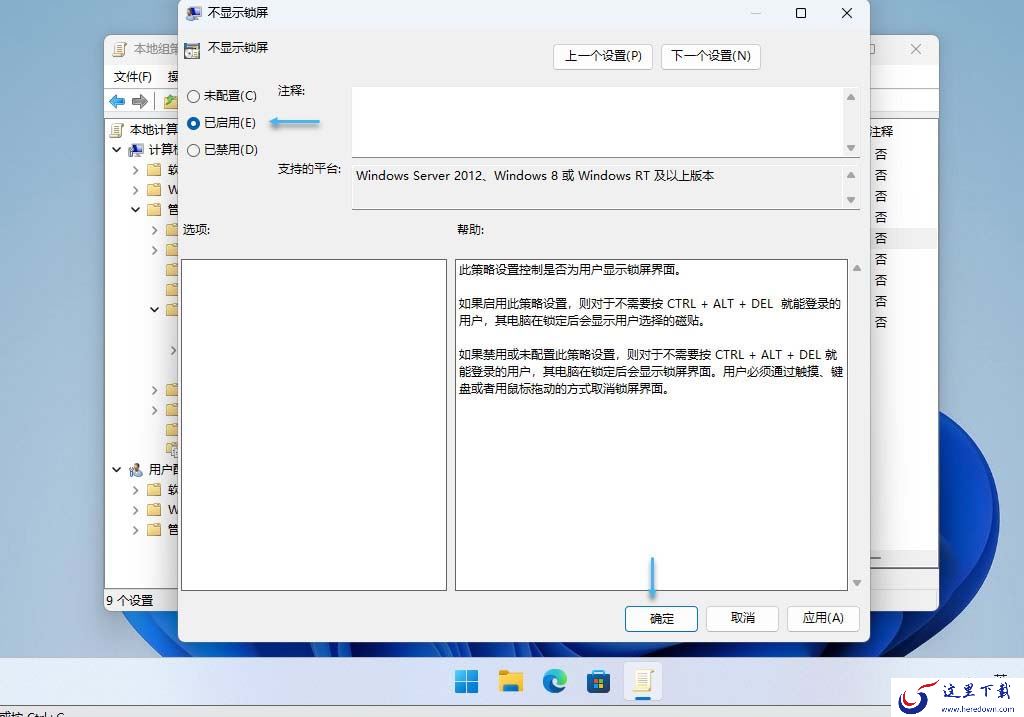Open the Windows Start menu
This screenshot has height=717, width=1024.
tap(466, 681)
